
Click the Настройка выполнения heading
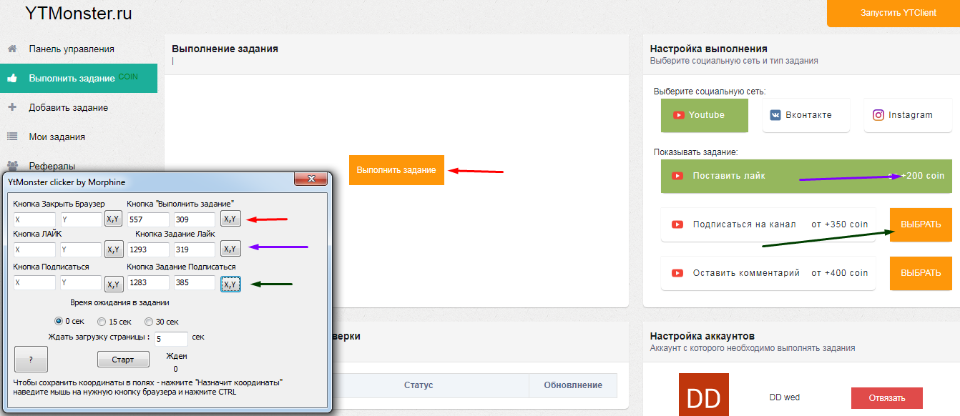(x=708, y=48)
